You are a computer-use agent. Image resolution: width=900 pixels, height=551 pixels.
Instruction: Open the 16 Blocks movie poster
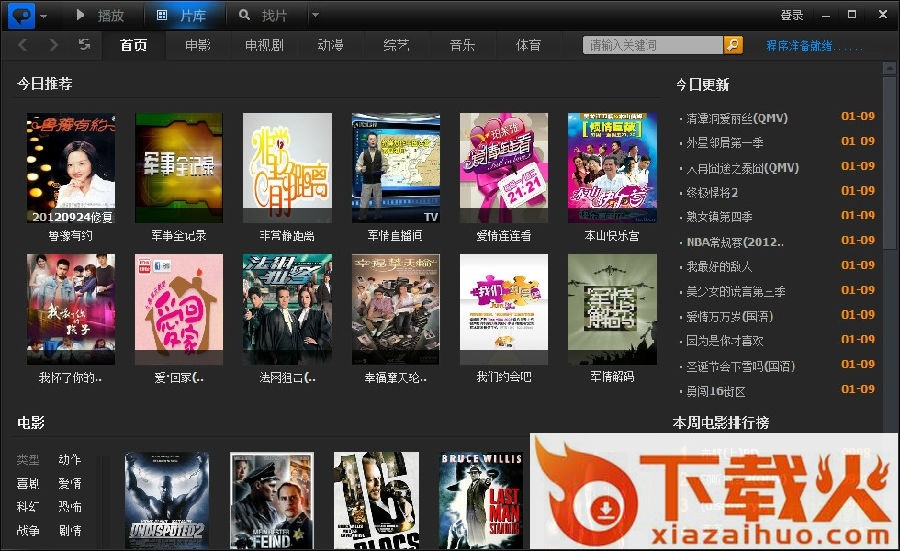point(377,501)
